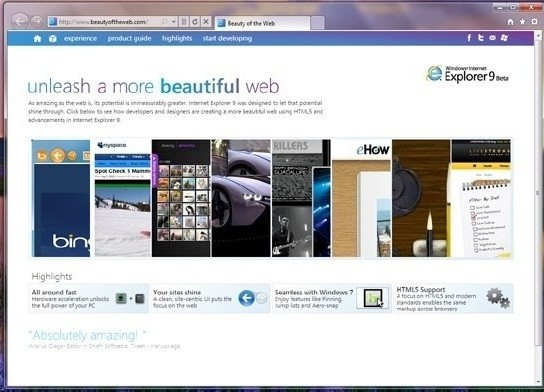544x392 pixels.
Task: Open the address bar dropdown arrow
Action: pos(174,22)
